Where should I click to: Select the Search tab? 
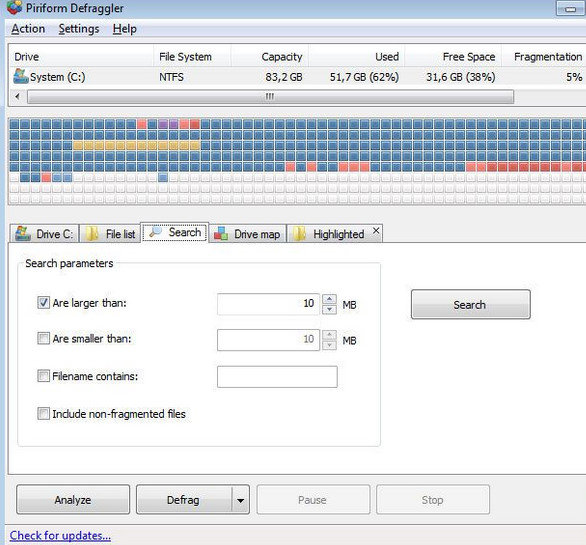click(175, 233)
